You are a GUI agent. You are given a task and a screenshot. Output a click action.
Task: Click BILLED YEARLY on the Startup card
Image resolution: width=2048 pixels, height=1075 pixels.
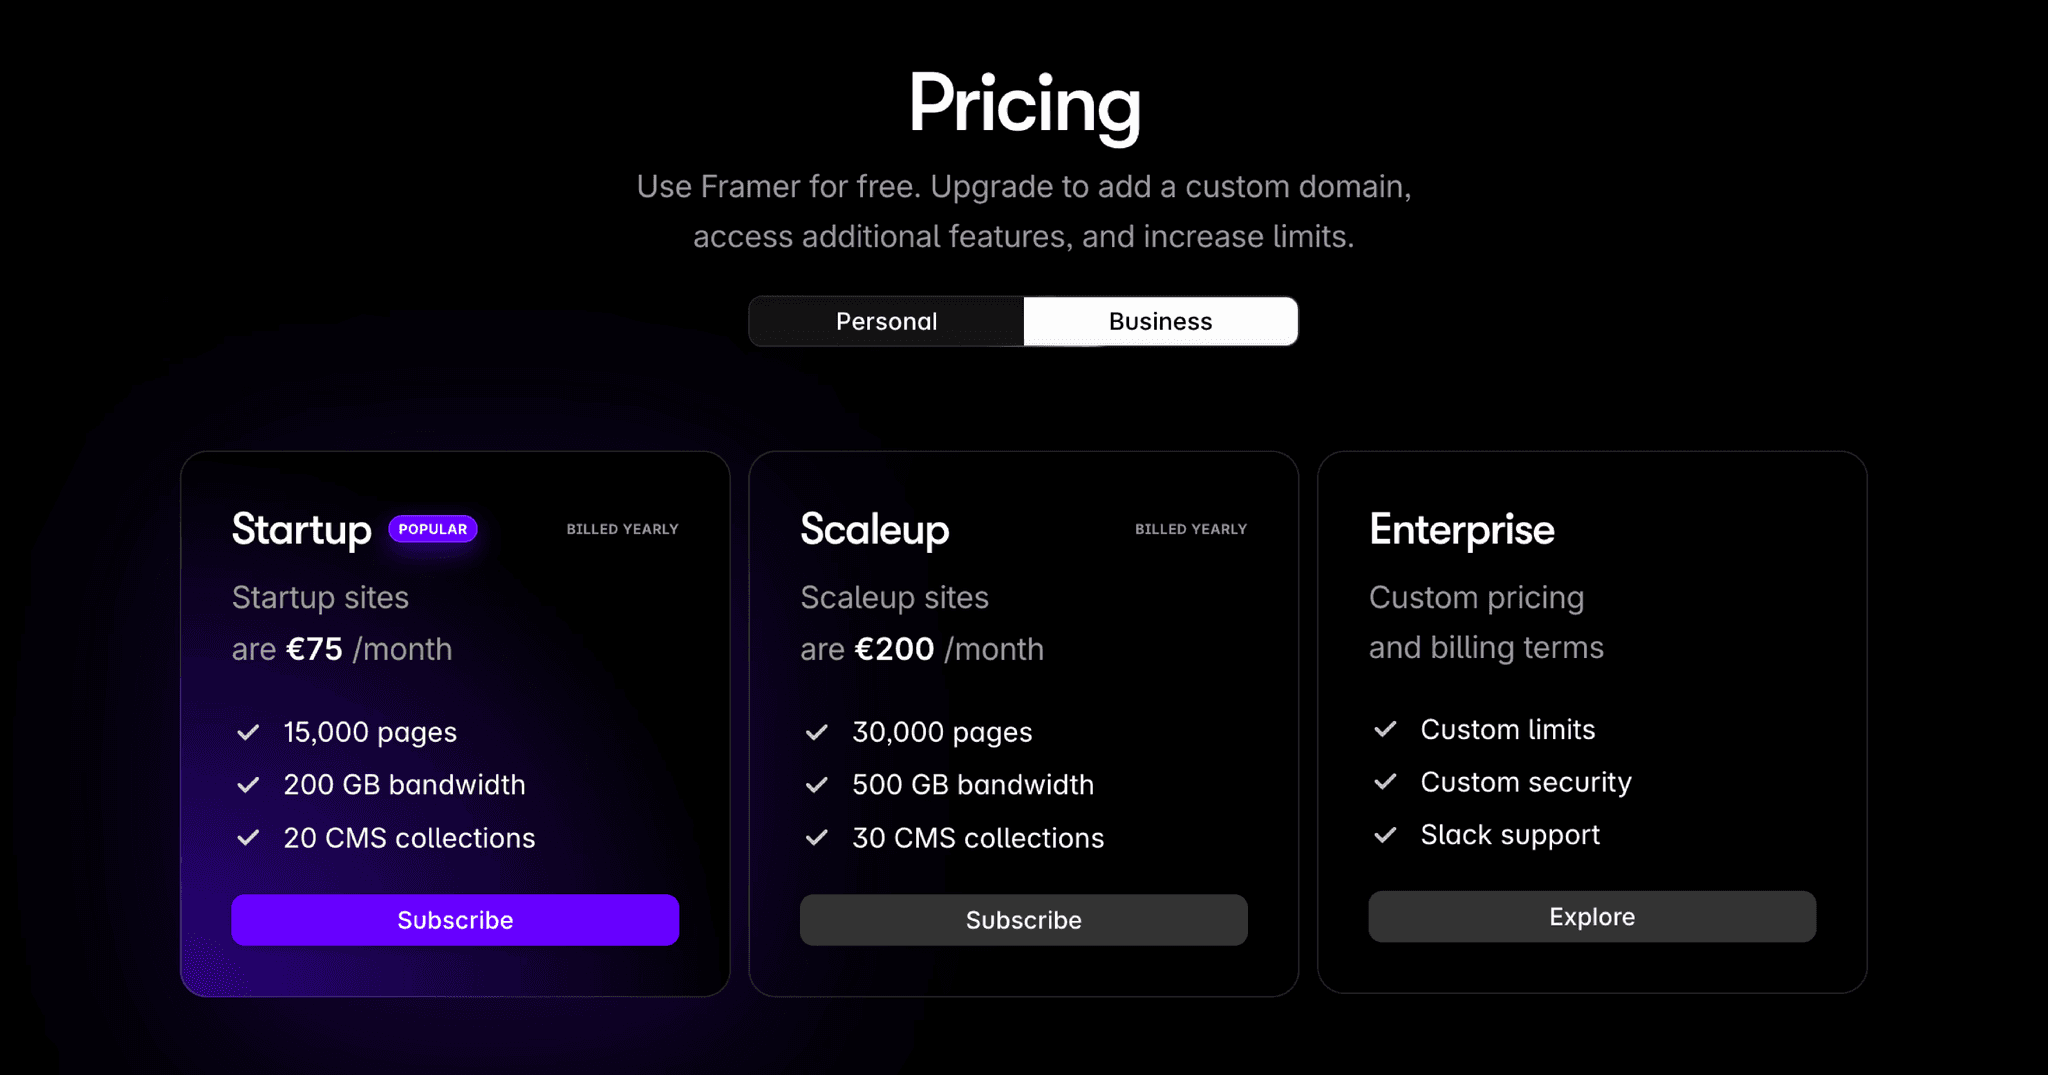[622, 529]
